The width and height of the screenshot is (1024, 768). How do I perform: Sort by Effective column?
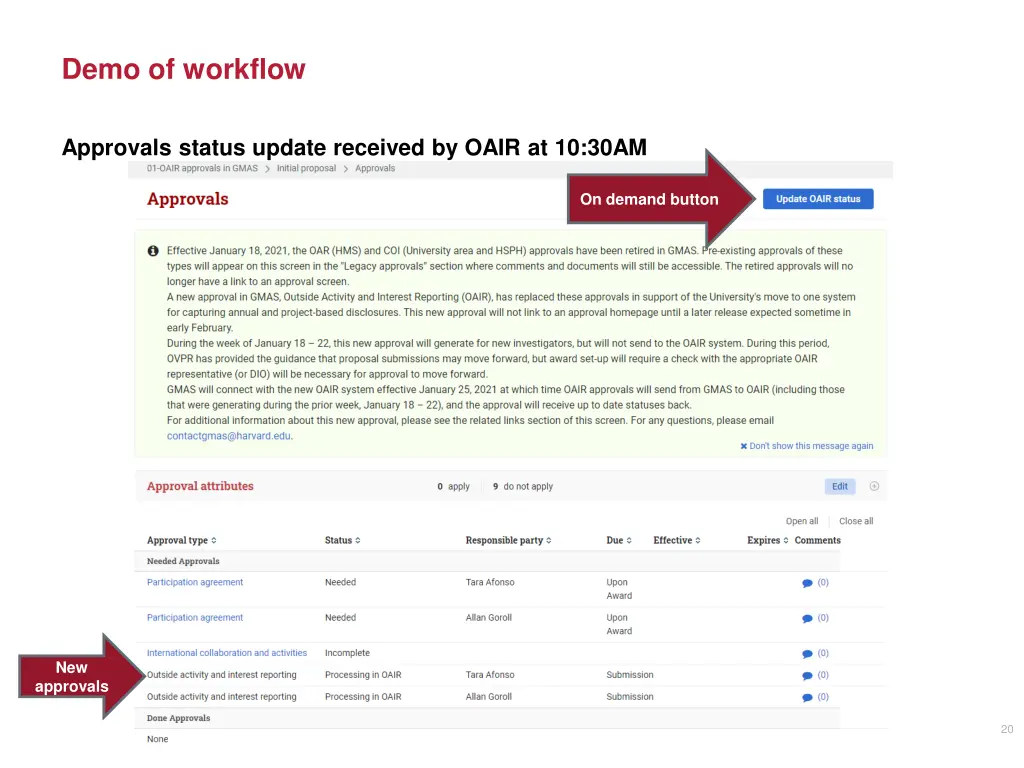click(677, 540)
